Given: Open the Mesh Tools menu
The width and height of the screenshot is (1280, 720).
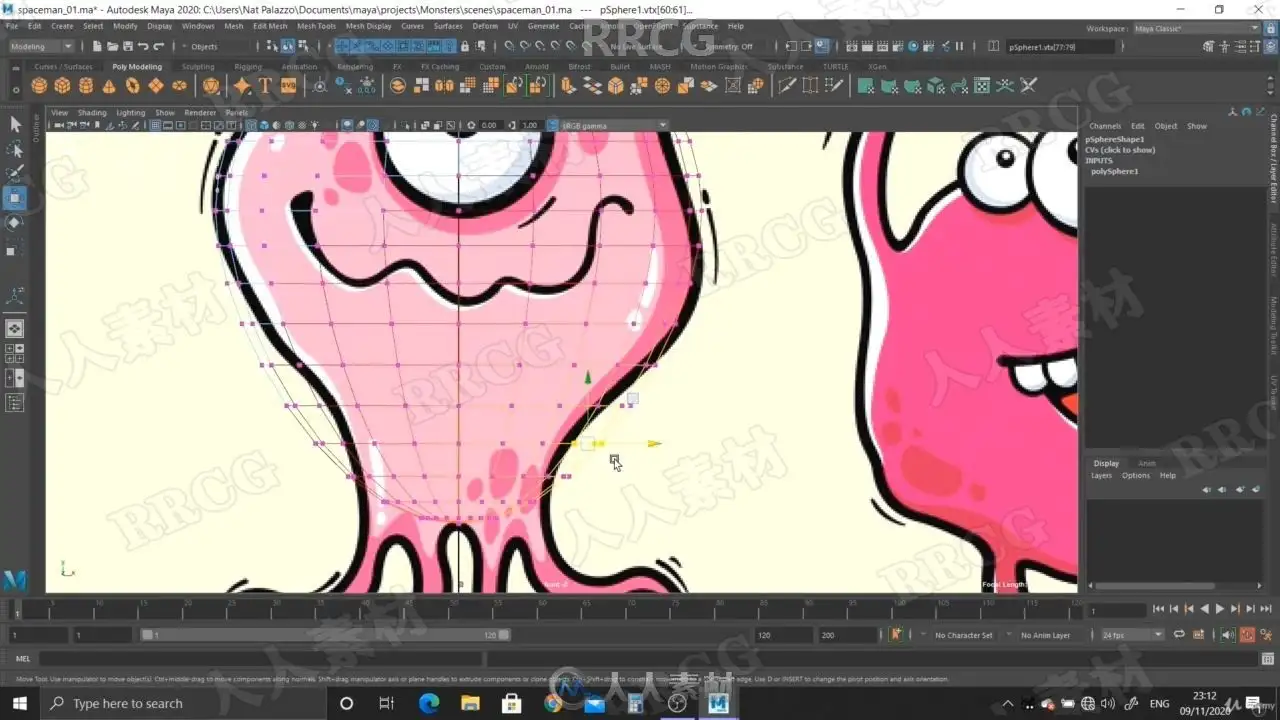Looking at the screenshot, I should 316,26.
